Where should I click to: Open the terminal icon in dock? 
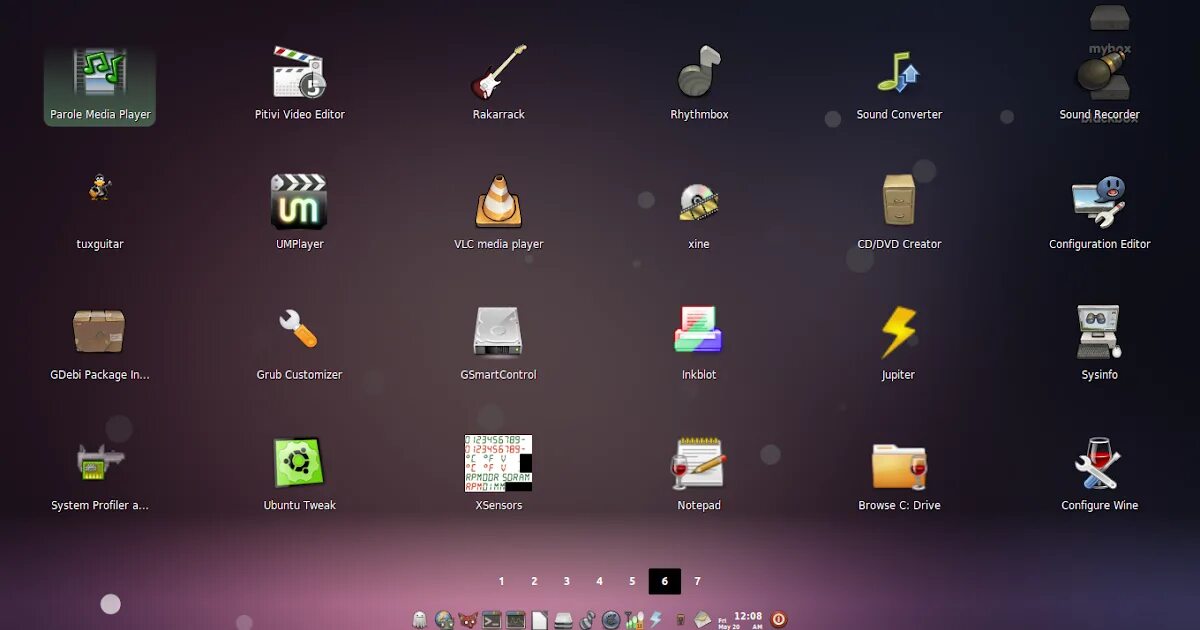tap(491, 620)
